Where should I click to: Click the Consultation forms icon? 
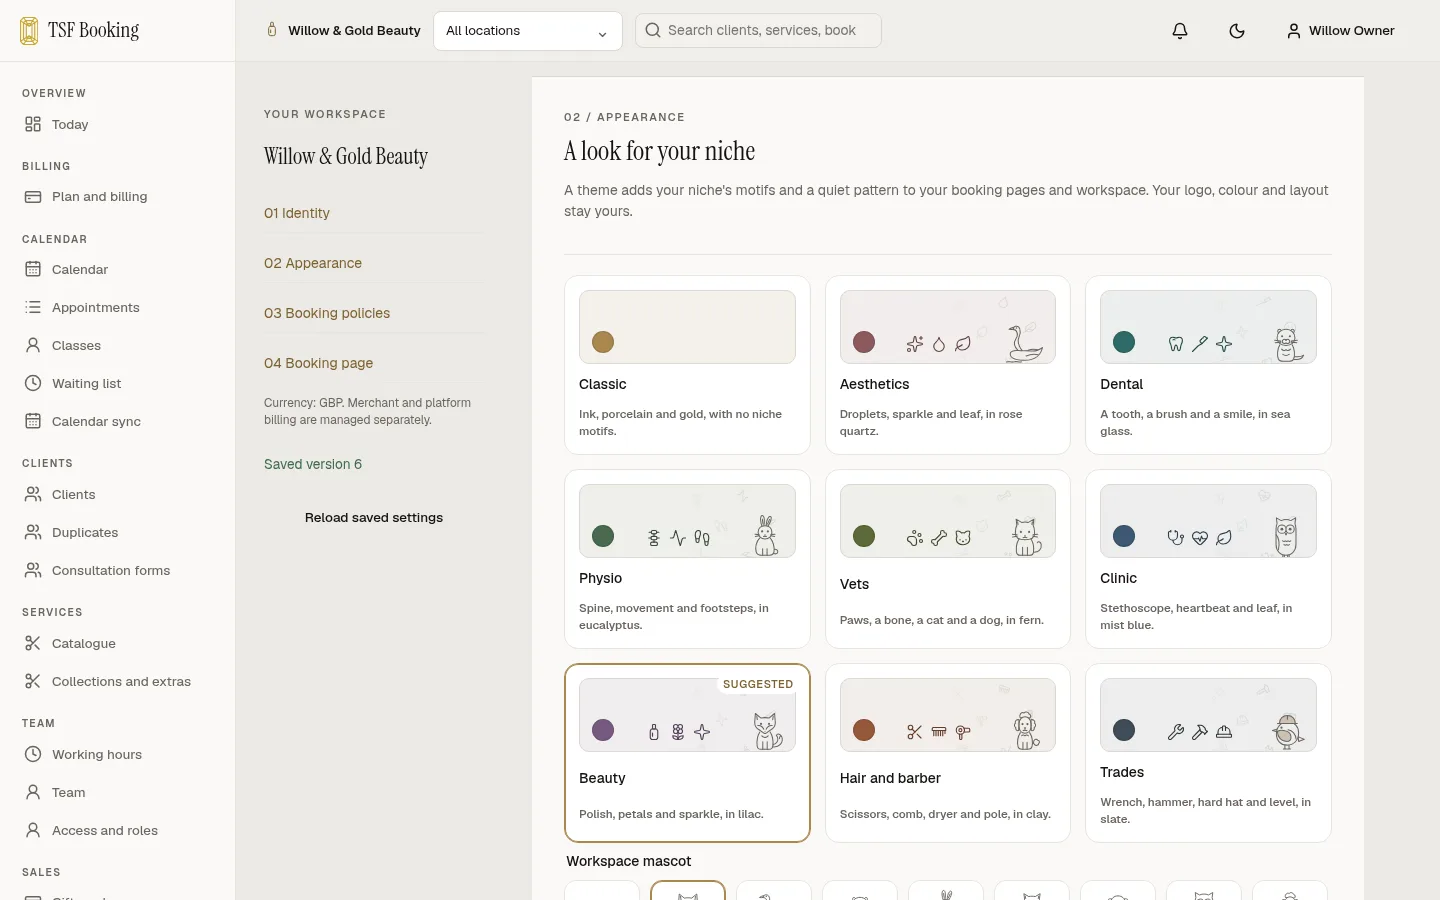pyautogui.click(x=33, y=570)
